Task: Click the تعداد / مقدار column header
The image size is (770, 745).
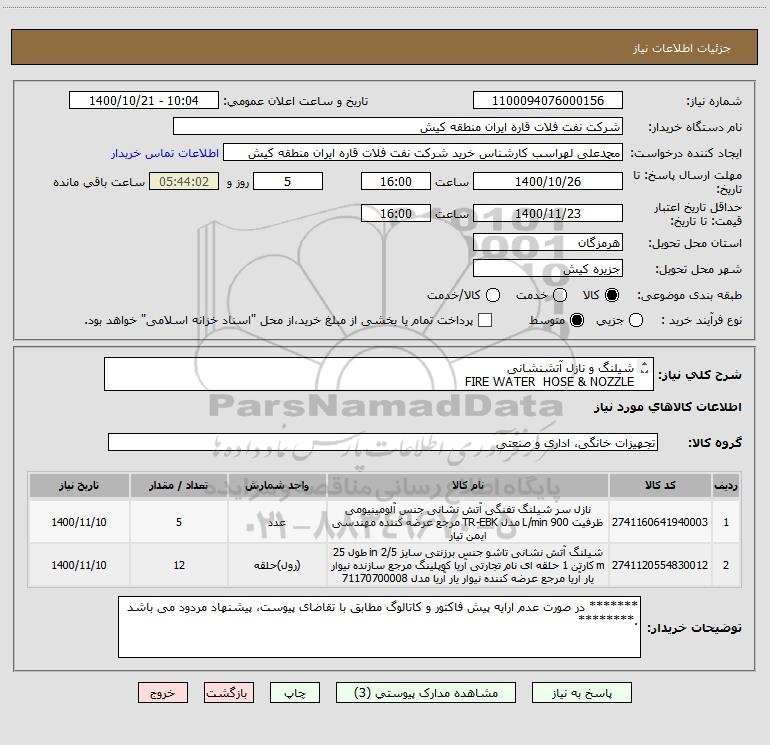Action: 179,485
